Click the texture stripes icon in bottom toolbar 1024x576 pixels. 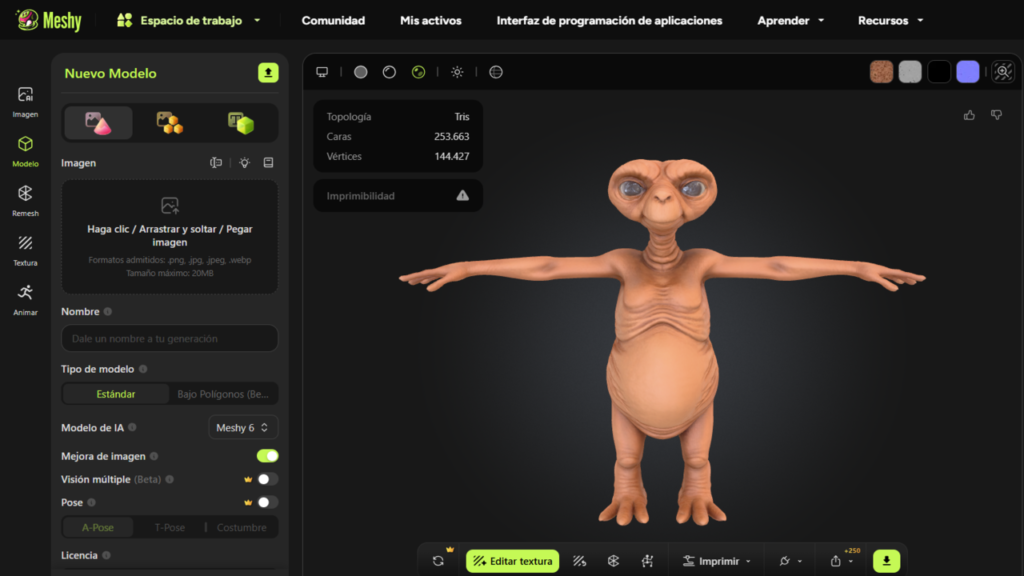coord(580,561)
